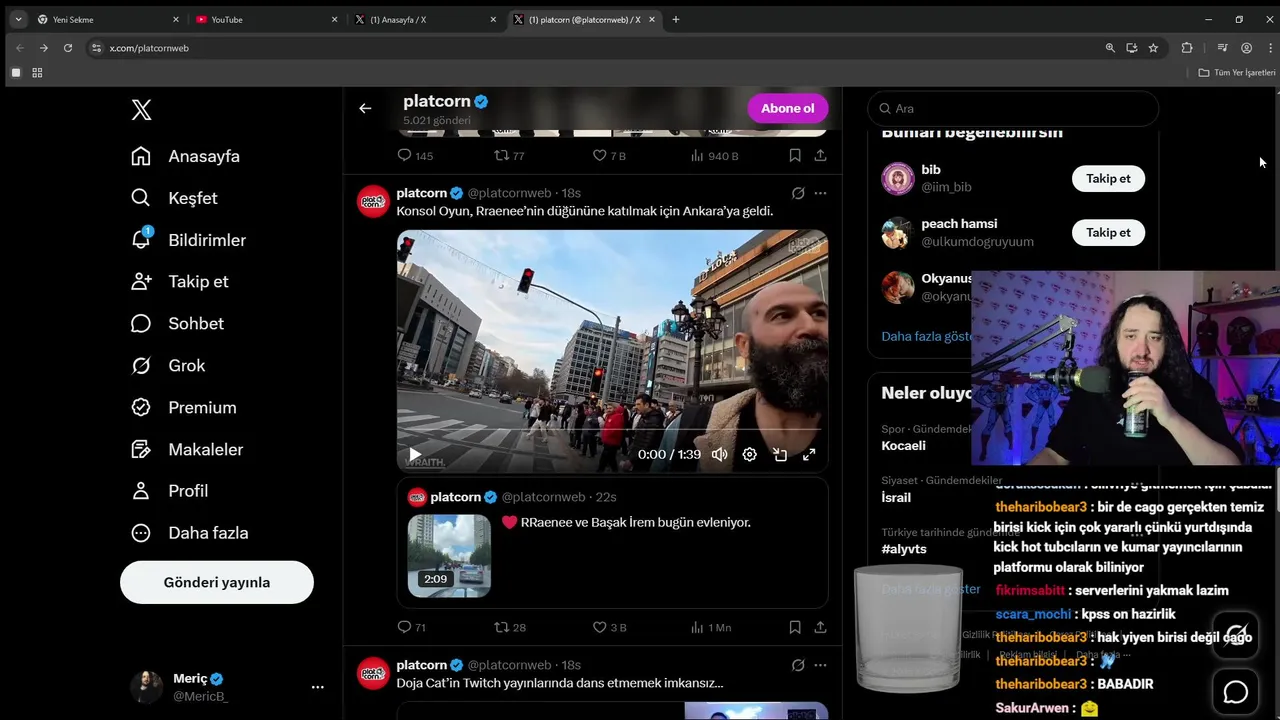Click Grok icon on Doja Cat post
This screenshot has width=1280, height=720.
tap(798, 665)
